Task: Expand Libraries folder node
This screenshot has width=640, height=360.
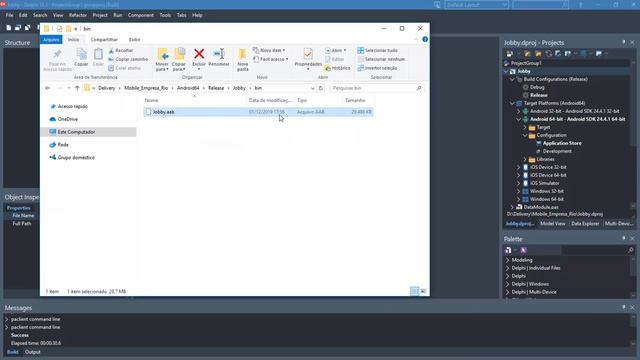Action: pyautogui.click(x=525, y=159)
